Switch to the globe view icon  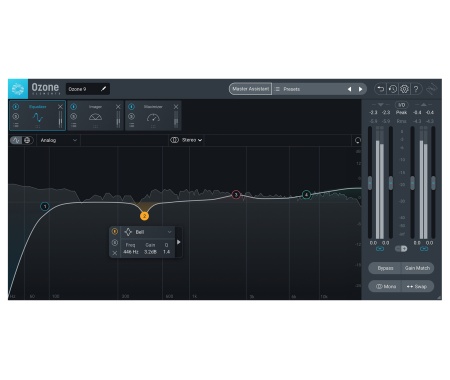27,140
